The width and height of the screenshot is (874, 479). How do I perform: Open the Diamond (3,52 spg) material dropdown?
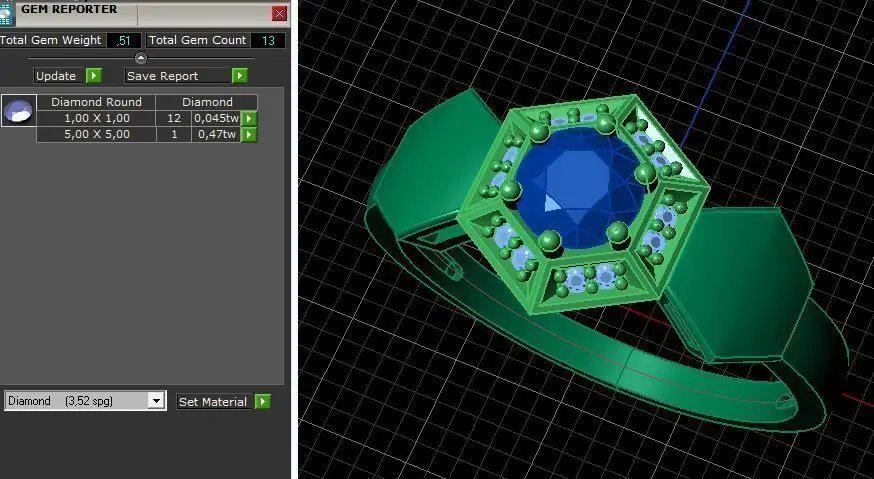[x=85, y=401]
